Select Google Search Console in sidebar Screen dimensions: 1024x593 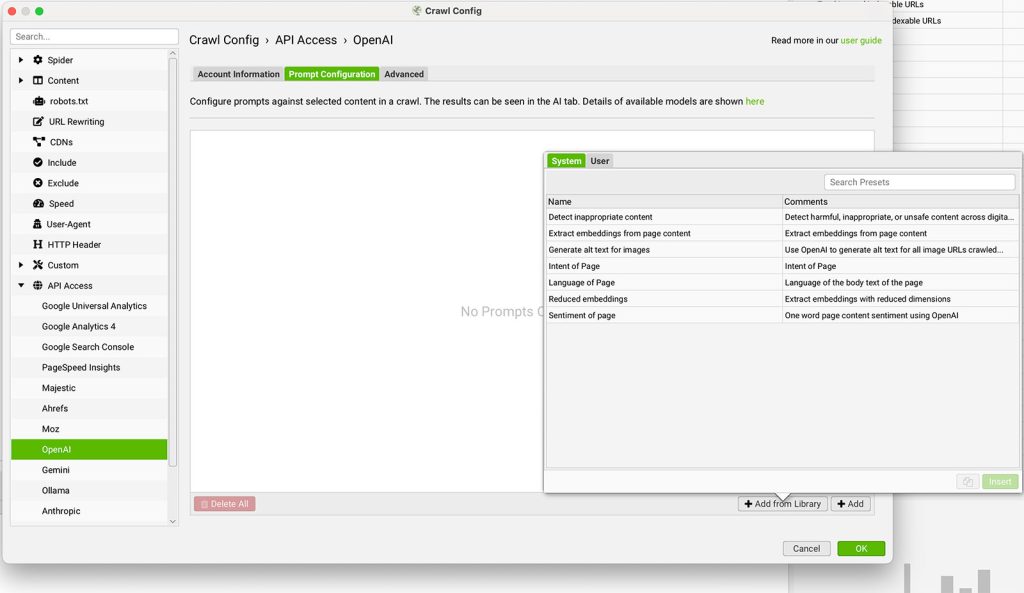(89, 347)
